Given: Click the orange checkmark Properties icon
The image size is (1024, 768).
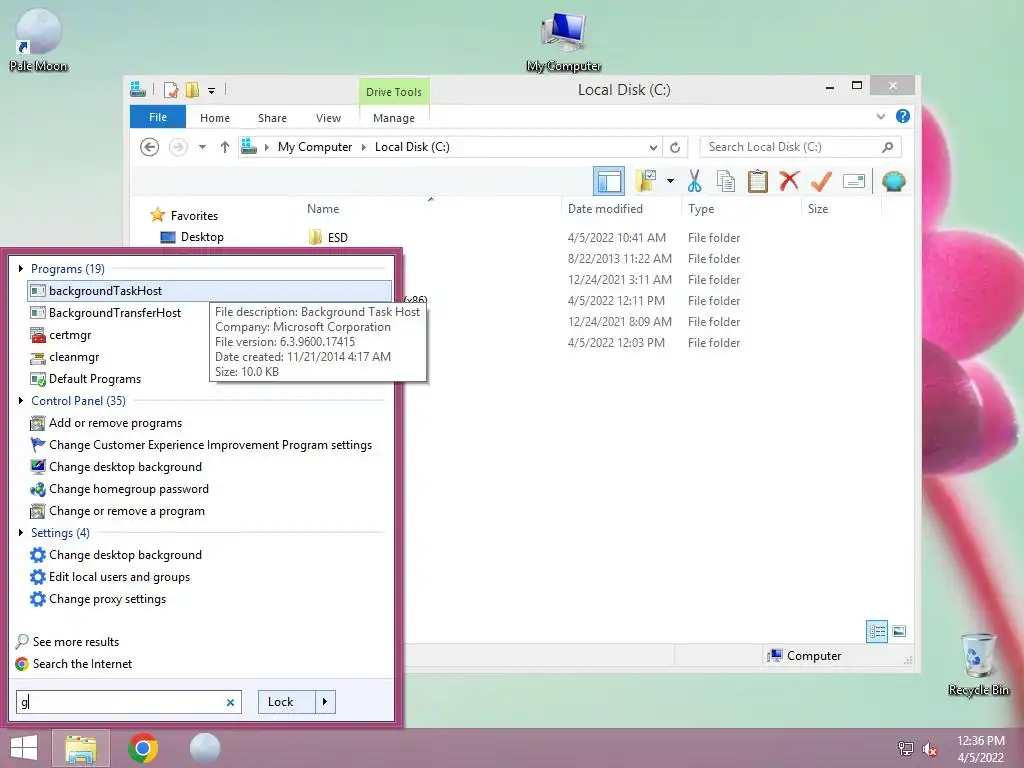Looking at the screenshot, I should click(x=821, y=181).
